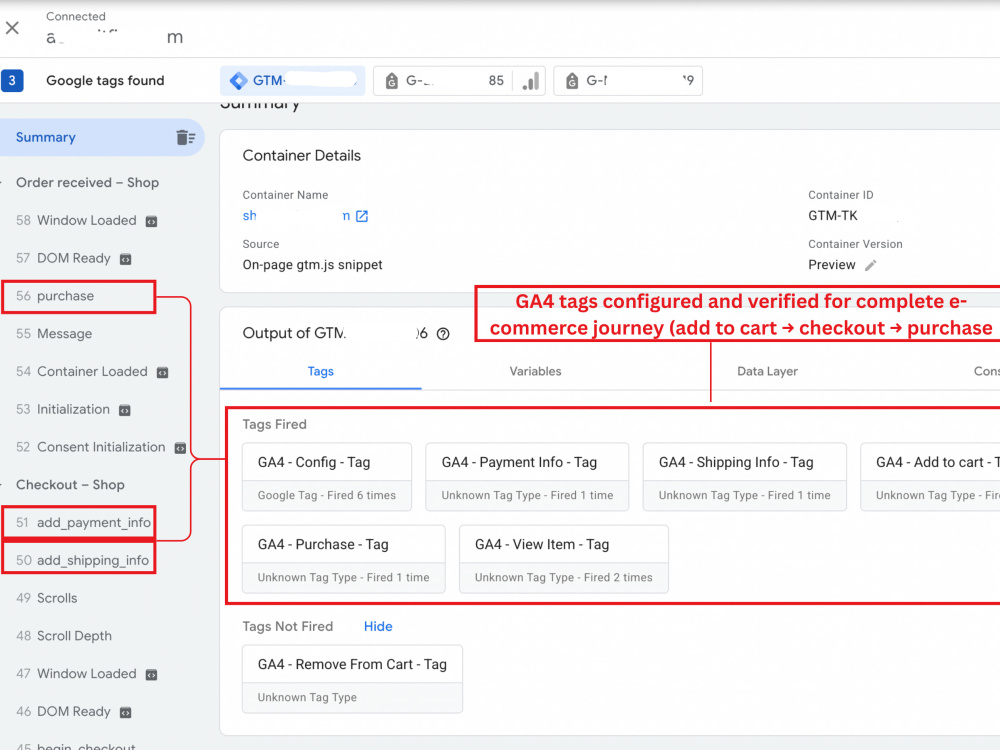Open the GA4 - Payment Info - Tag card
Image resolution: width=1000 pixels, height=750 pixels.
527,477
